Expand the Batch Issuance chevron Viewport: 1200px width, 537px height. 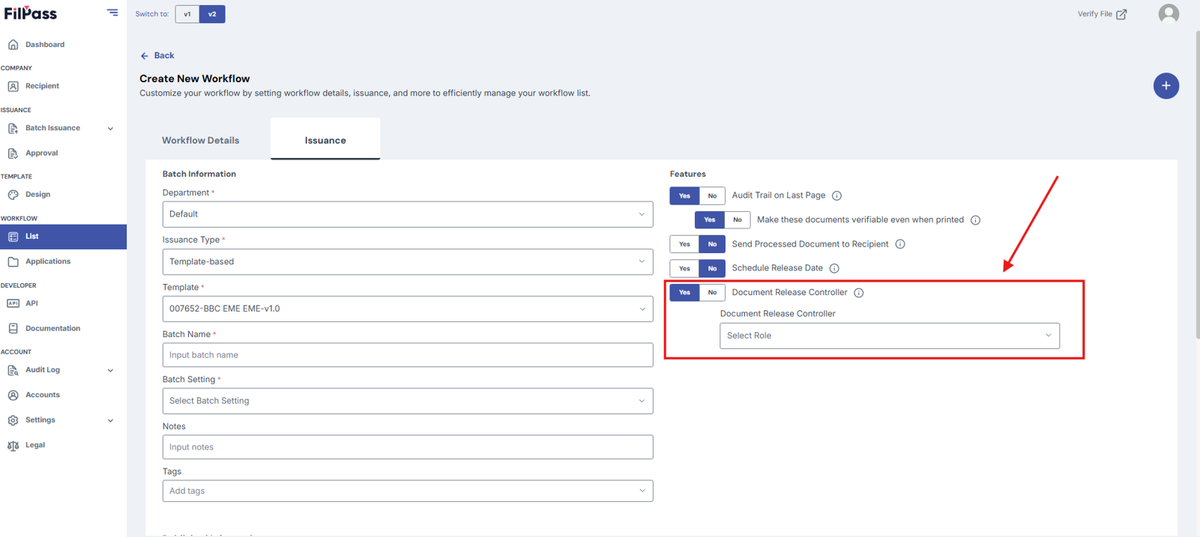pyautogui.click(x=110, y=128)
